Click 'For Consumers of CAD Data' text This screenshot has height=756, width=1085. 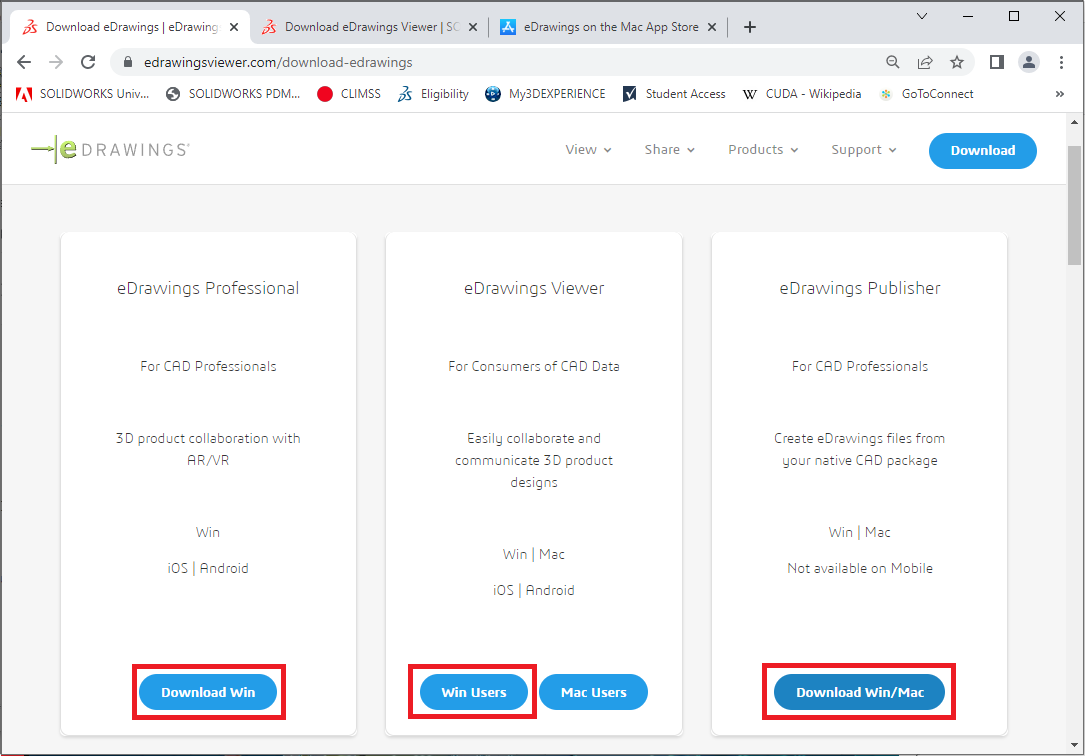(x=534, y=367)
